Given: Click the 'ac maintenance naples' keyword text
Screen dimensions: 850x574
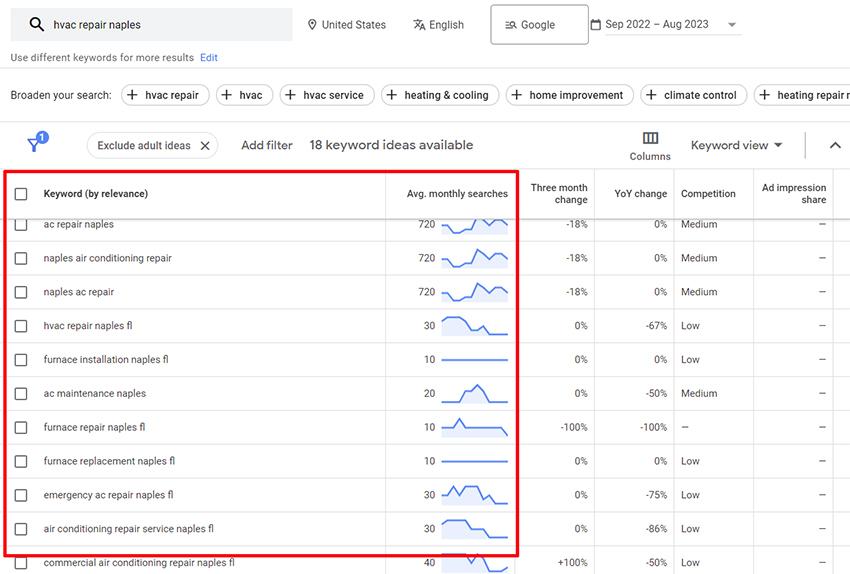Looking at the screenshot, I should pos(95,394).
